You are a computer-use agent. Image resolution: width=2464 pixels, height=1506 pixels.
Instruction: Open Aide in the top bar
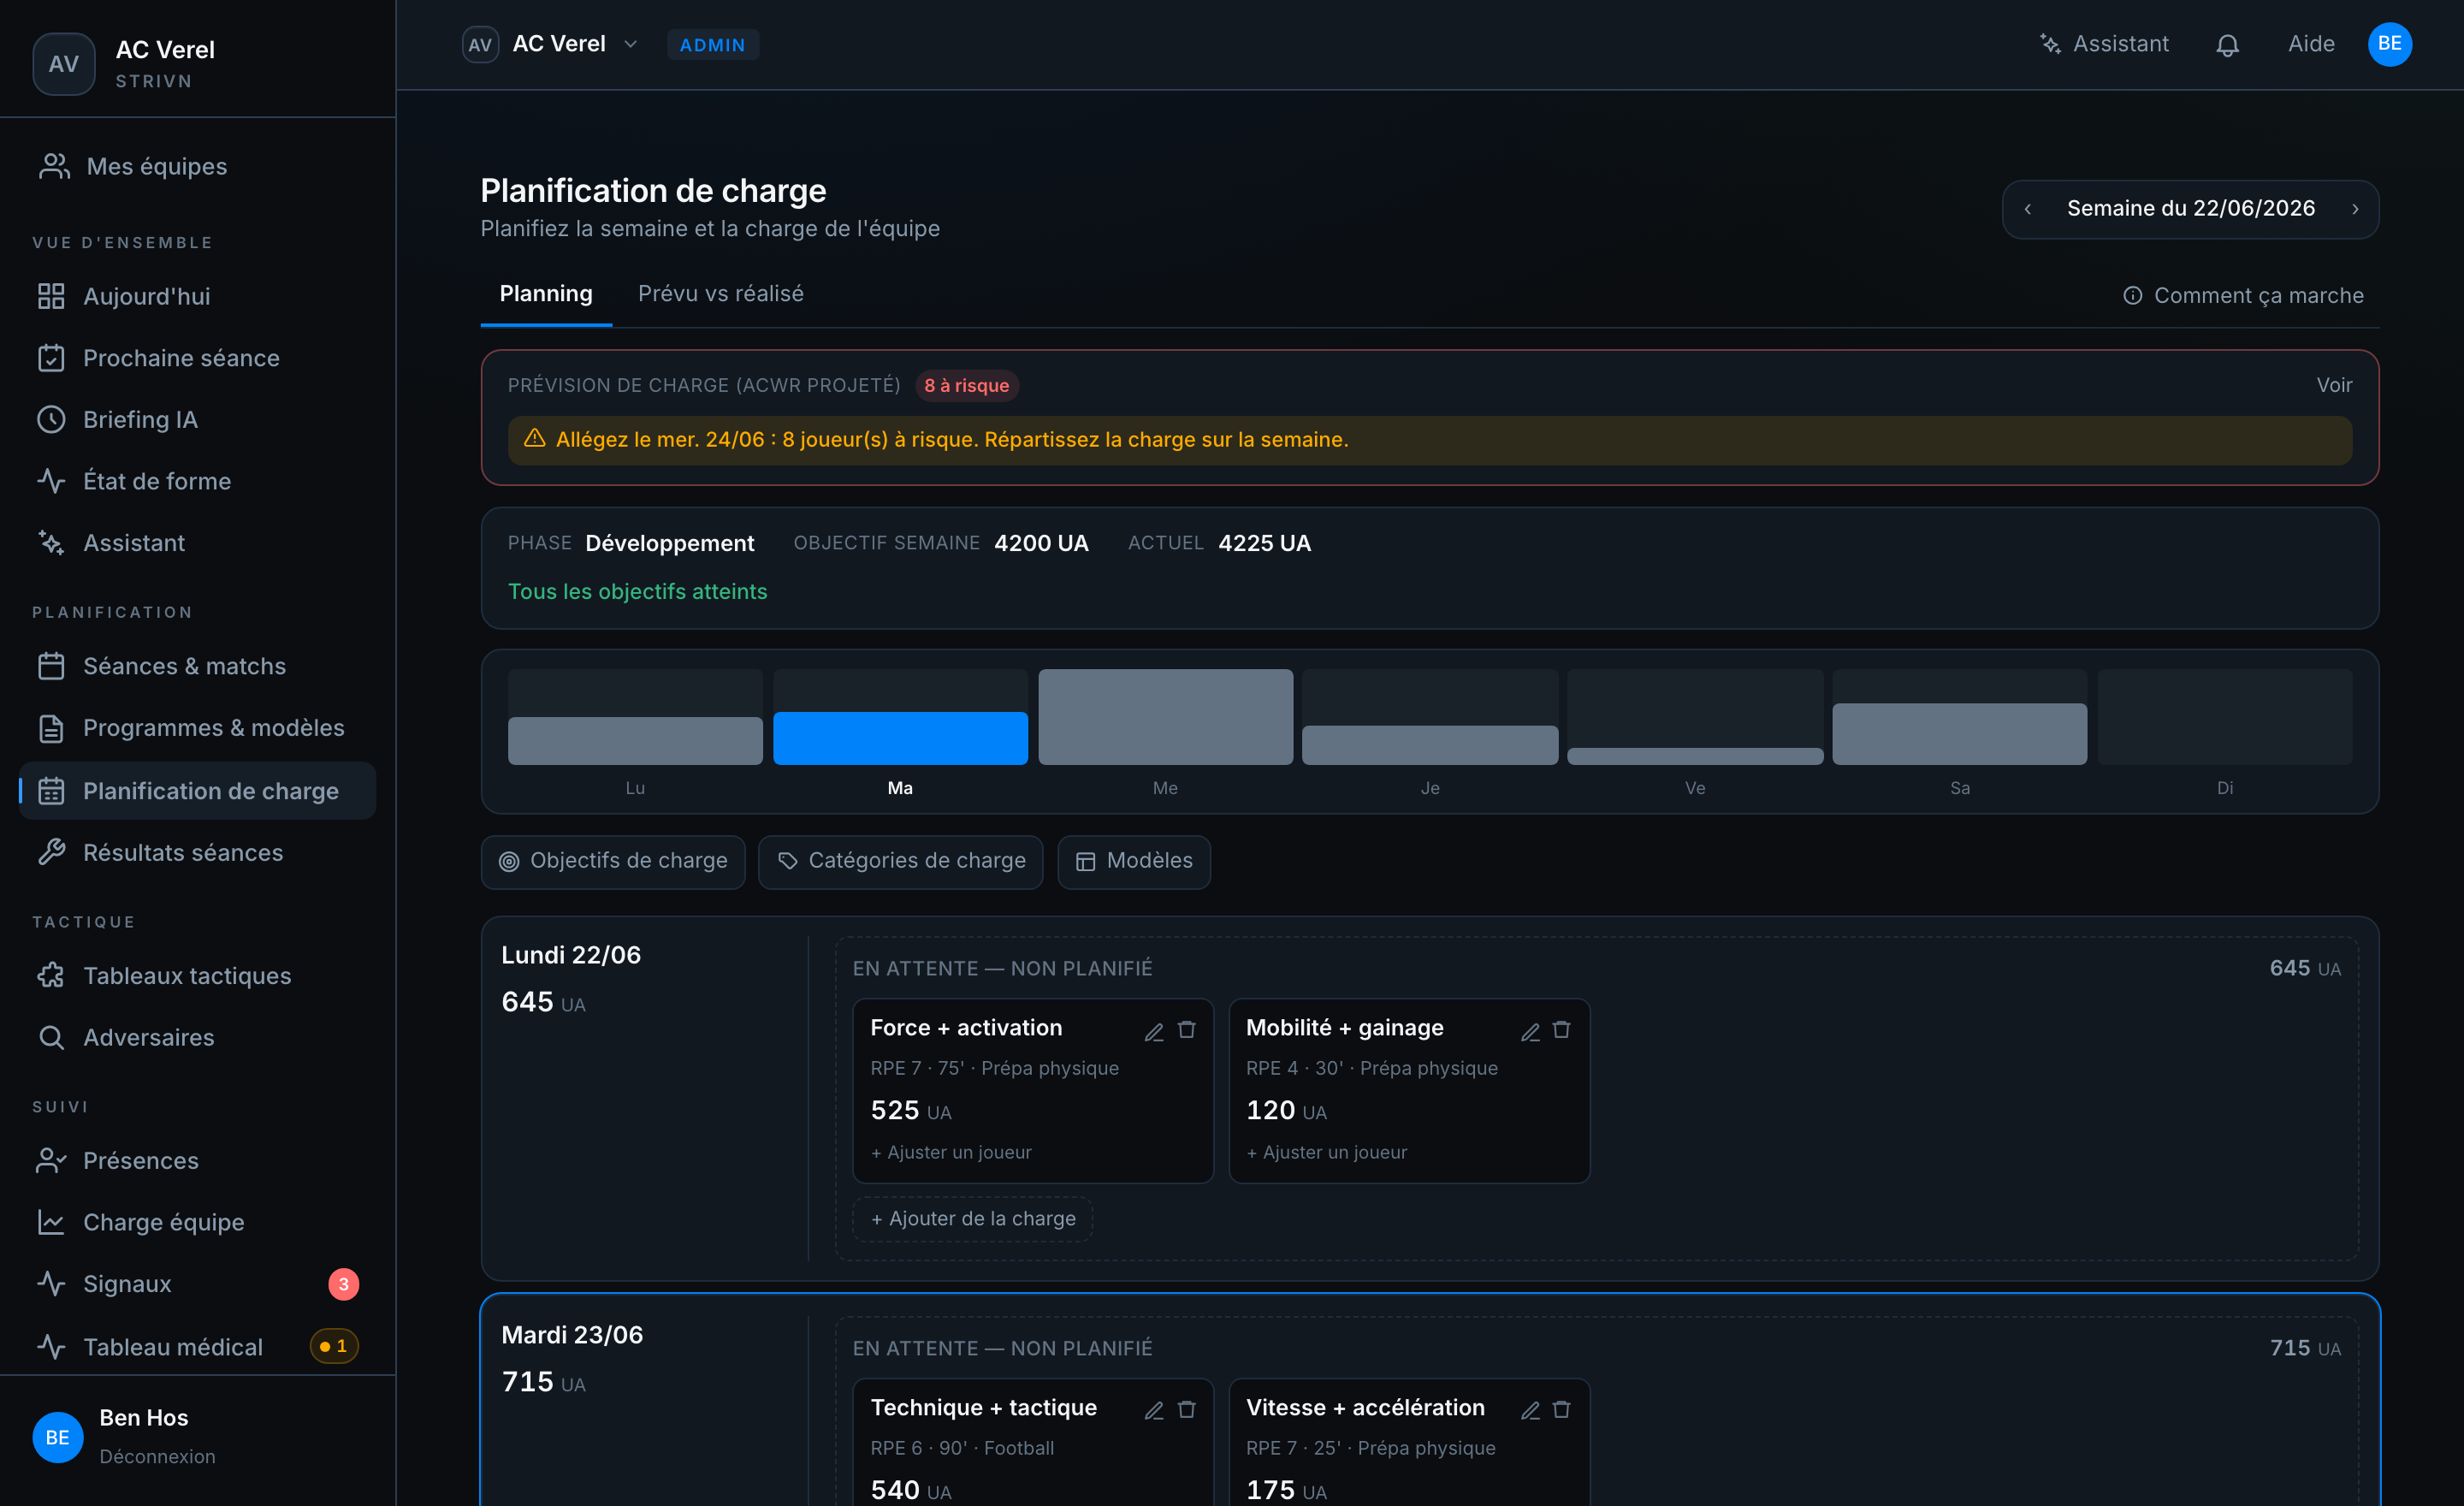click(2311, 44)
